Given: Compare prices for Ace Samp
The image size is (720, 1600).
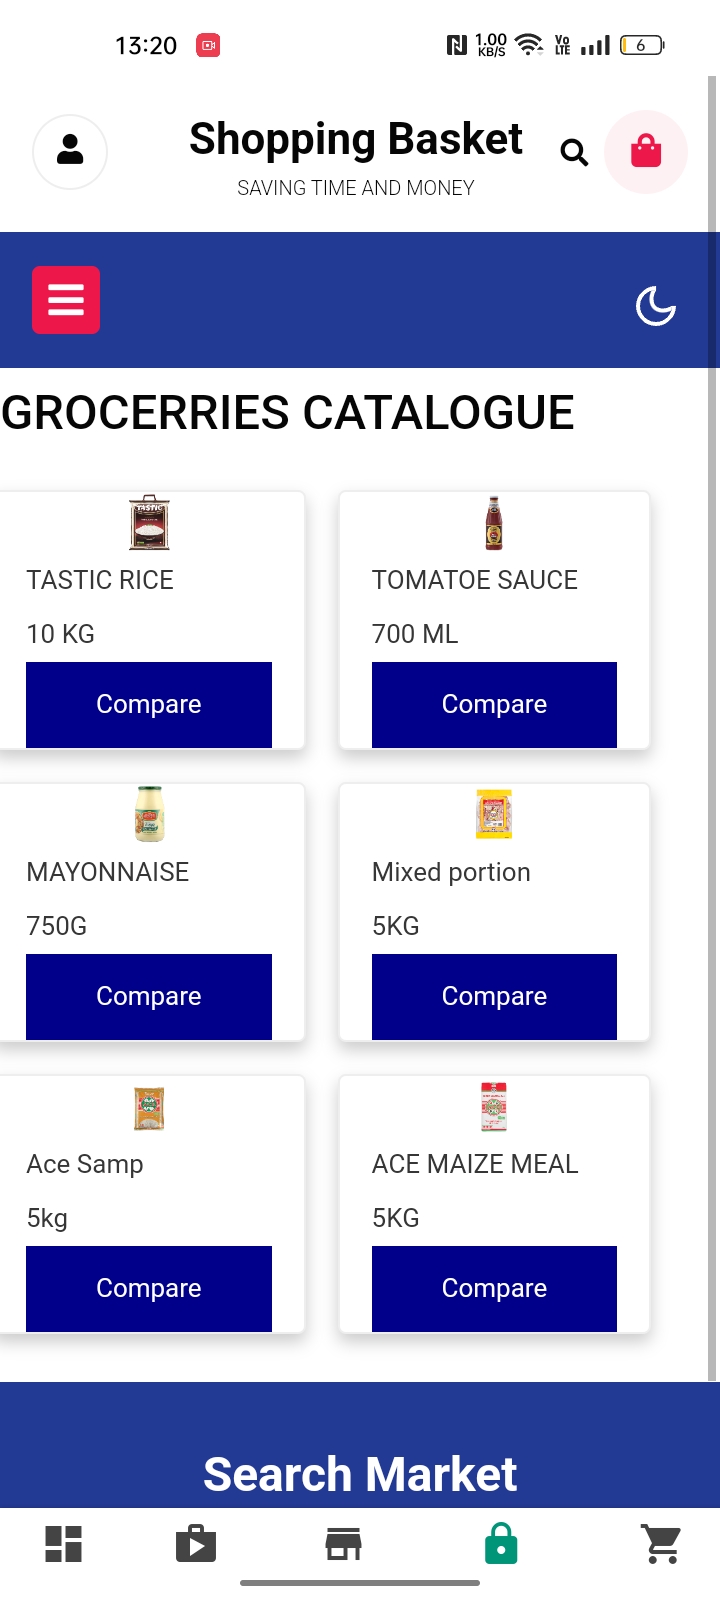Looking at the screenshot, I should tap(149, 1289).
